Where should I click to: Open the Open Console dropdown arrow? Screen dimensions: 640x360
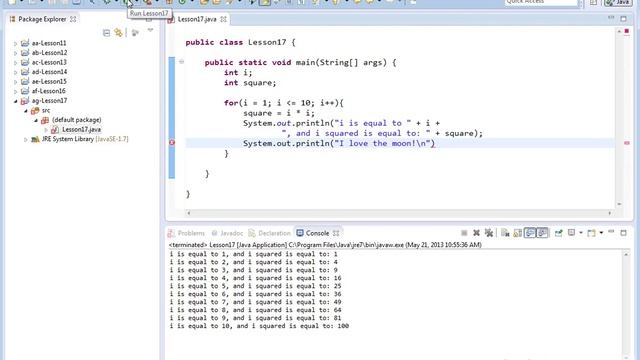(x=601, y=233)
